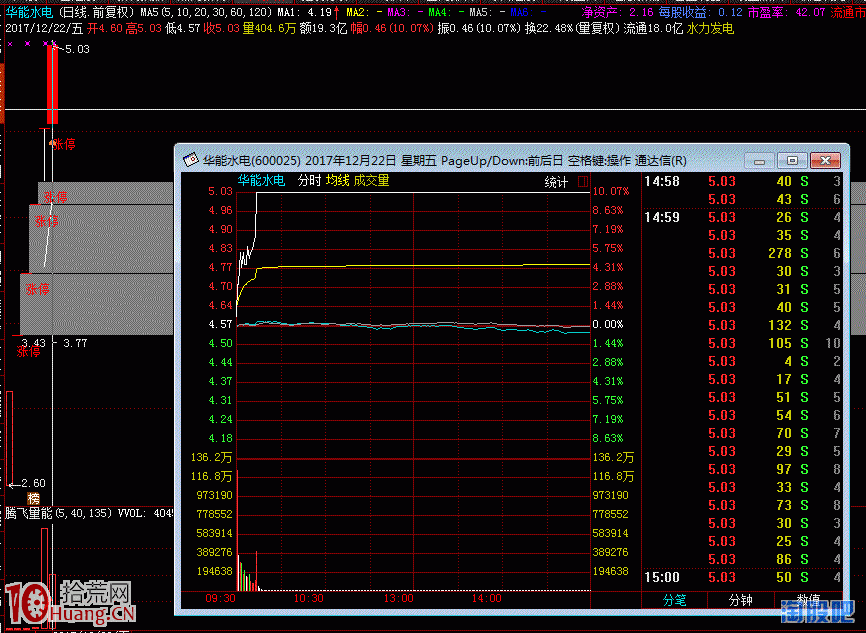Minimize the 华能水电 intraday popup window

[759, 161]
